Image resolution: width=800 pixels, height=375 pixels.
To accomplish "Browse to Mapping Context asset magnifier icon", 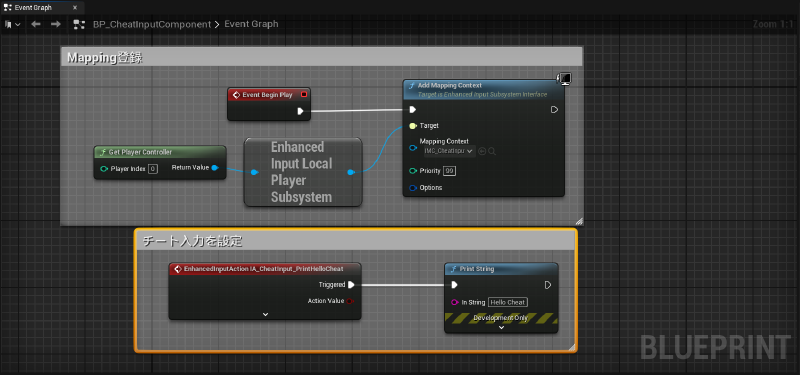I will (492, 151).
